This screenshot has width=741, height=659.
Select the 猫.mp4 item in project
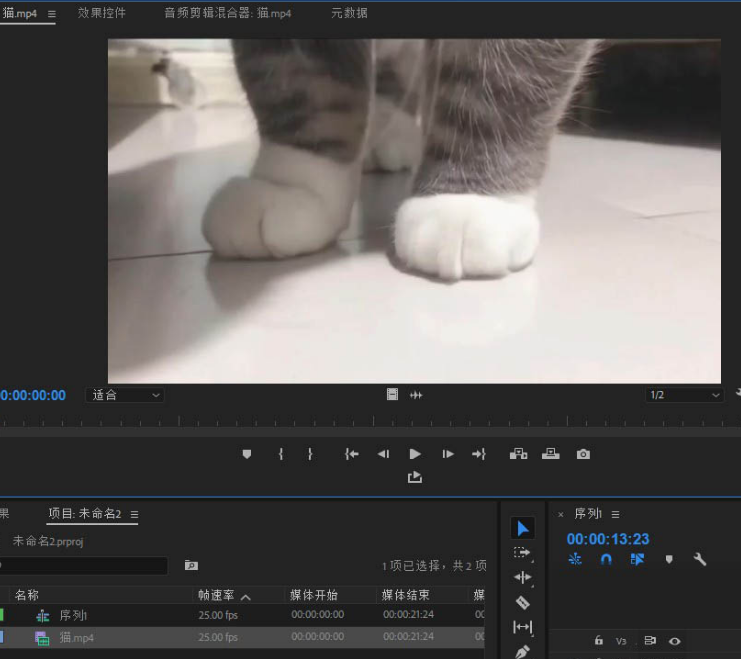coord(77,637)
